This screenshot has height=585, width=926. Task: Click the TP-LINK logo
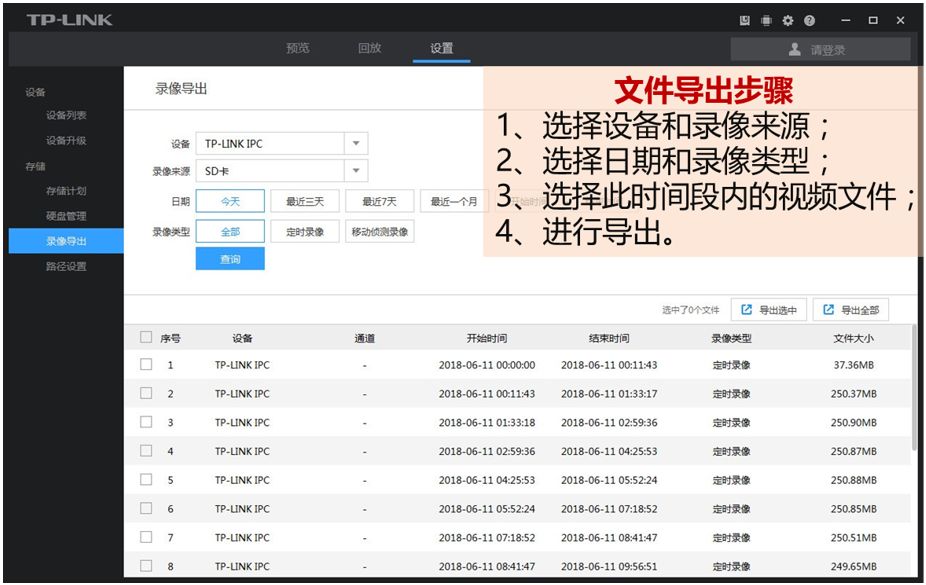click(69, 20)
